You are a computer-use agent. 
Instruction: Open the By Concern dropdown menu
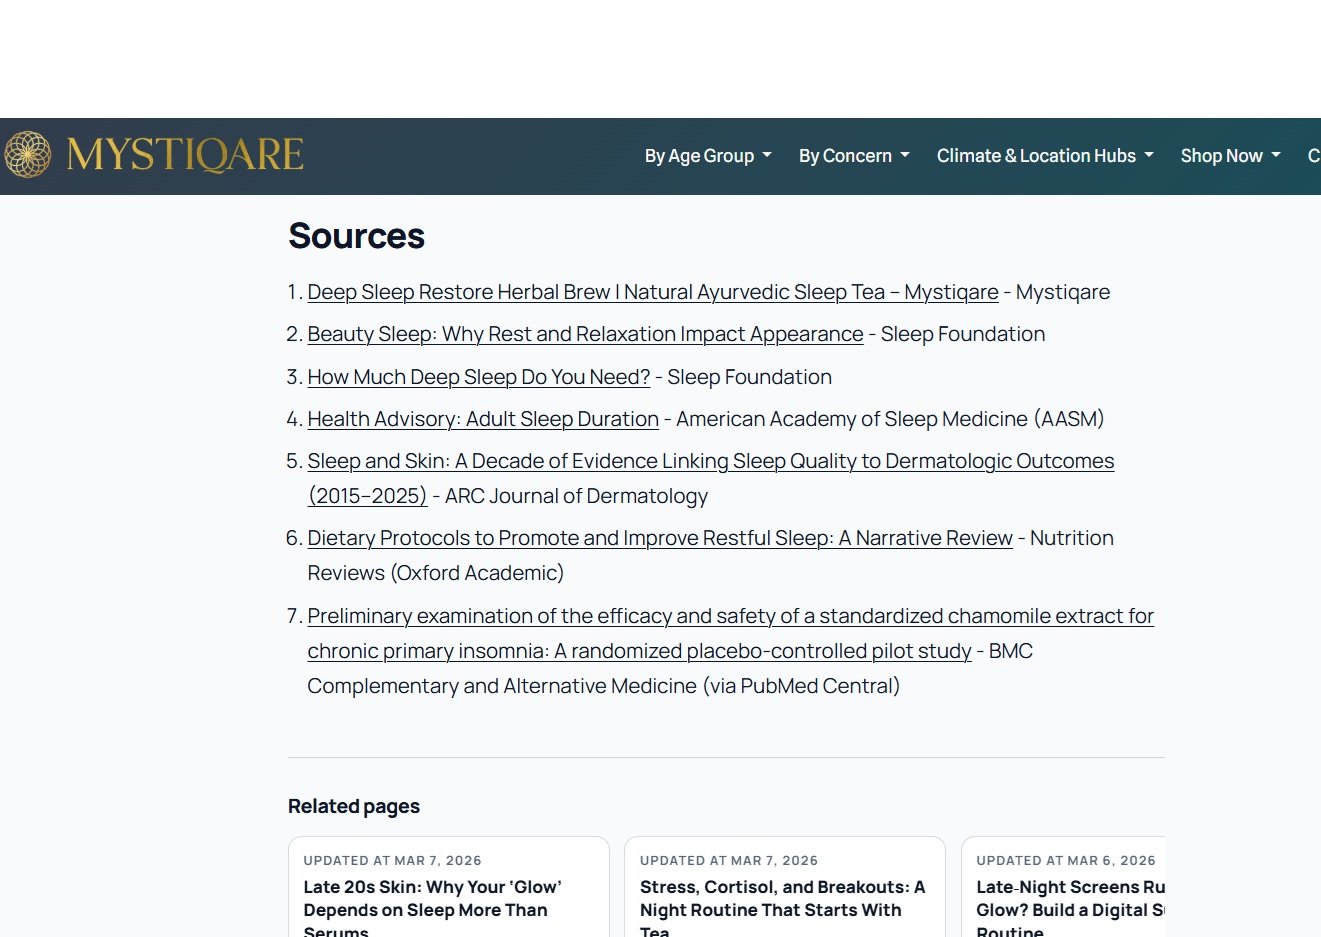(854, 156)
